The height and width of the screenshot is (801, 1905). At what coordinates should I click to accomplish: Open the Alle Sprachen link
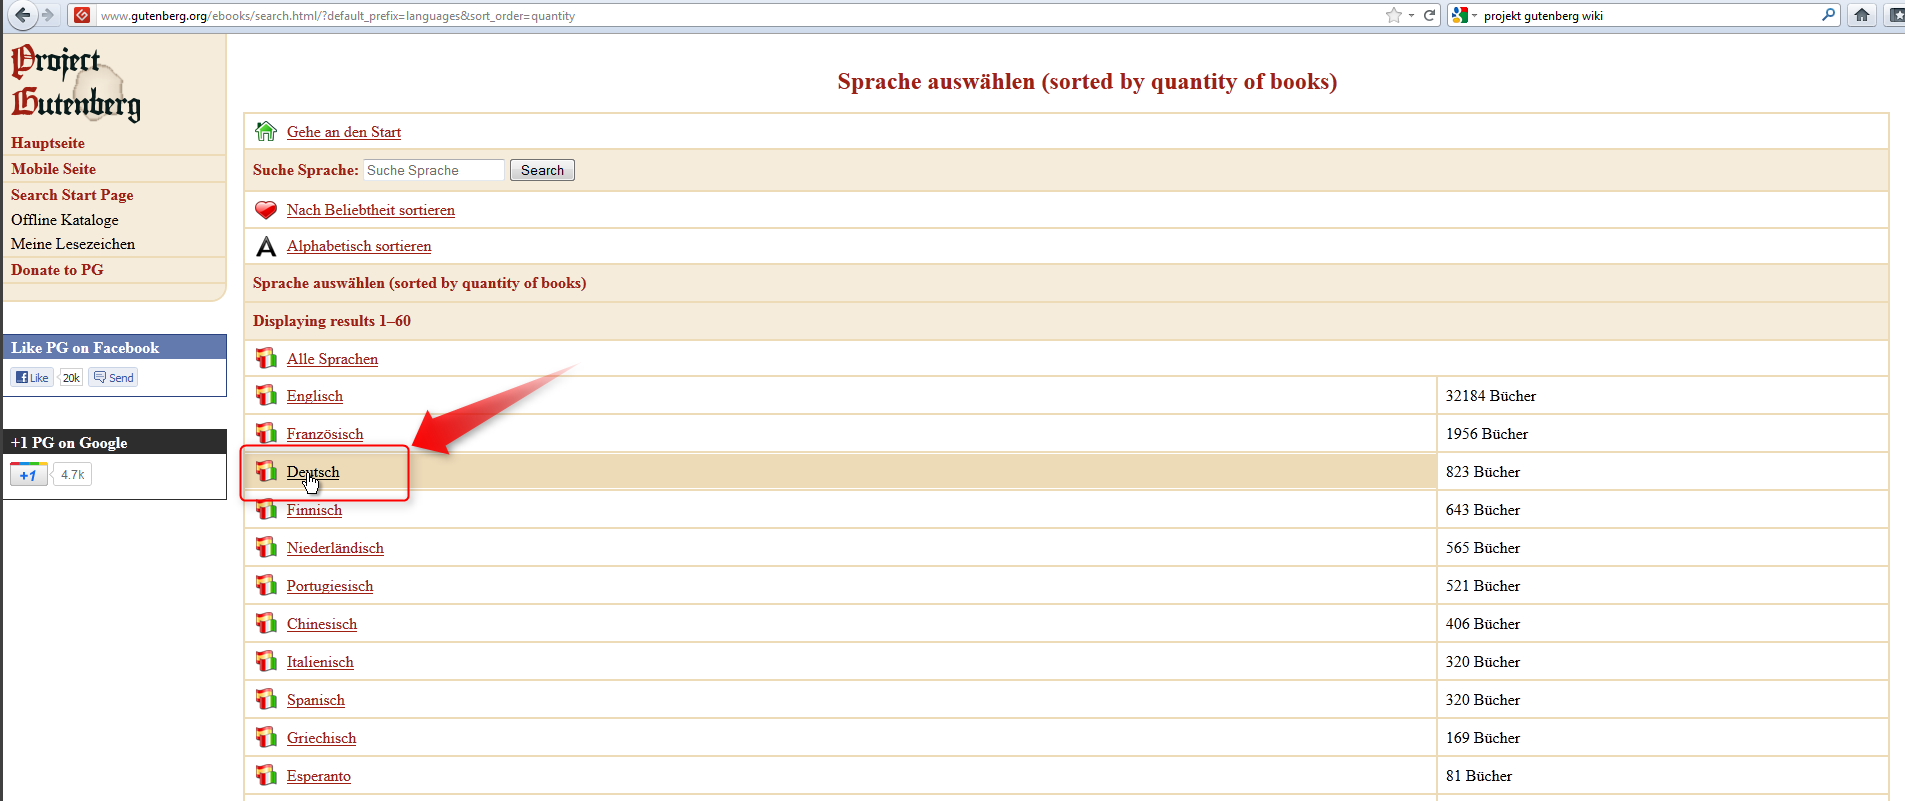pyautogui.click(x=332, y=359)
